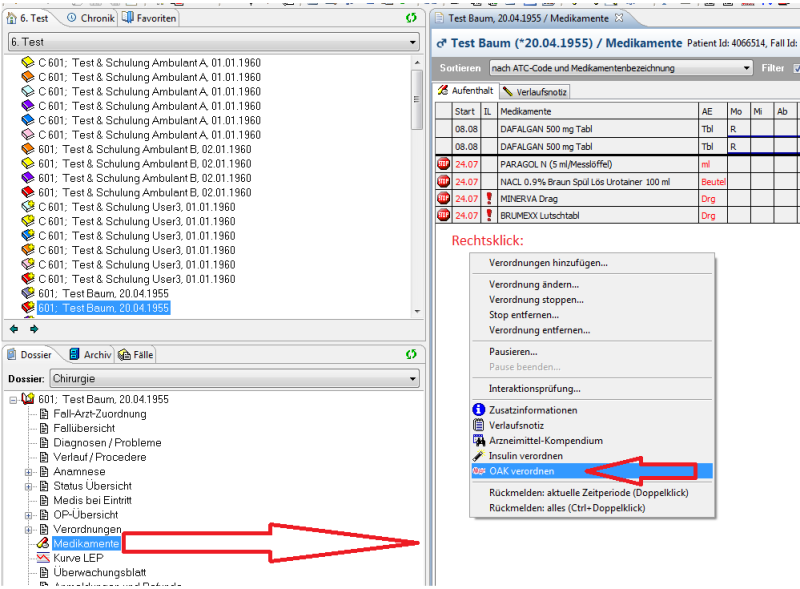Expand the Anamnese tree node

point(29,472)
